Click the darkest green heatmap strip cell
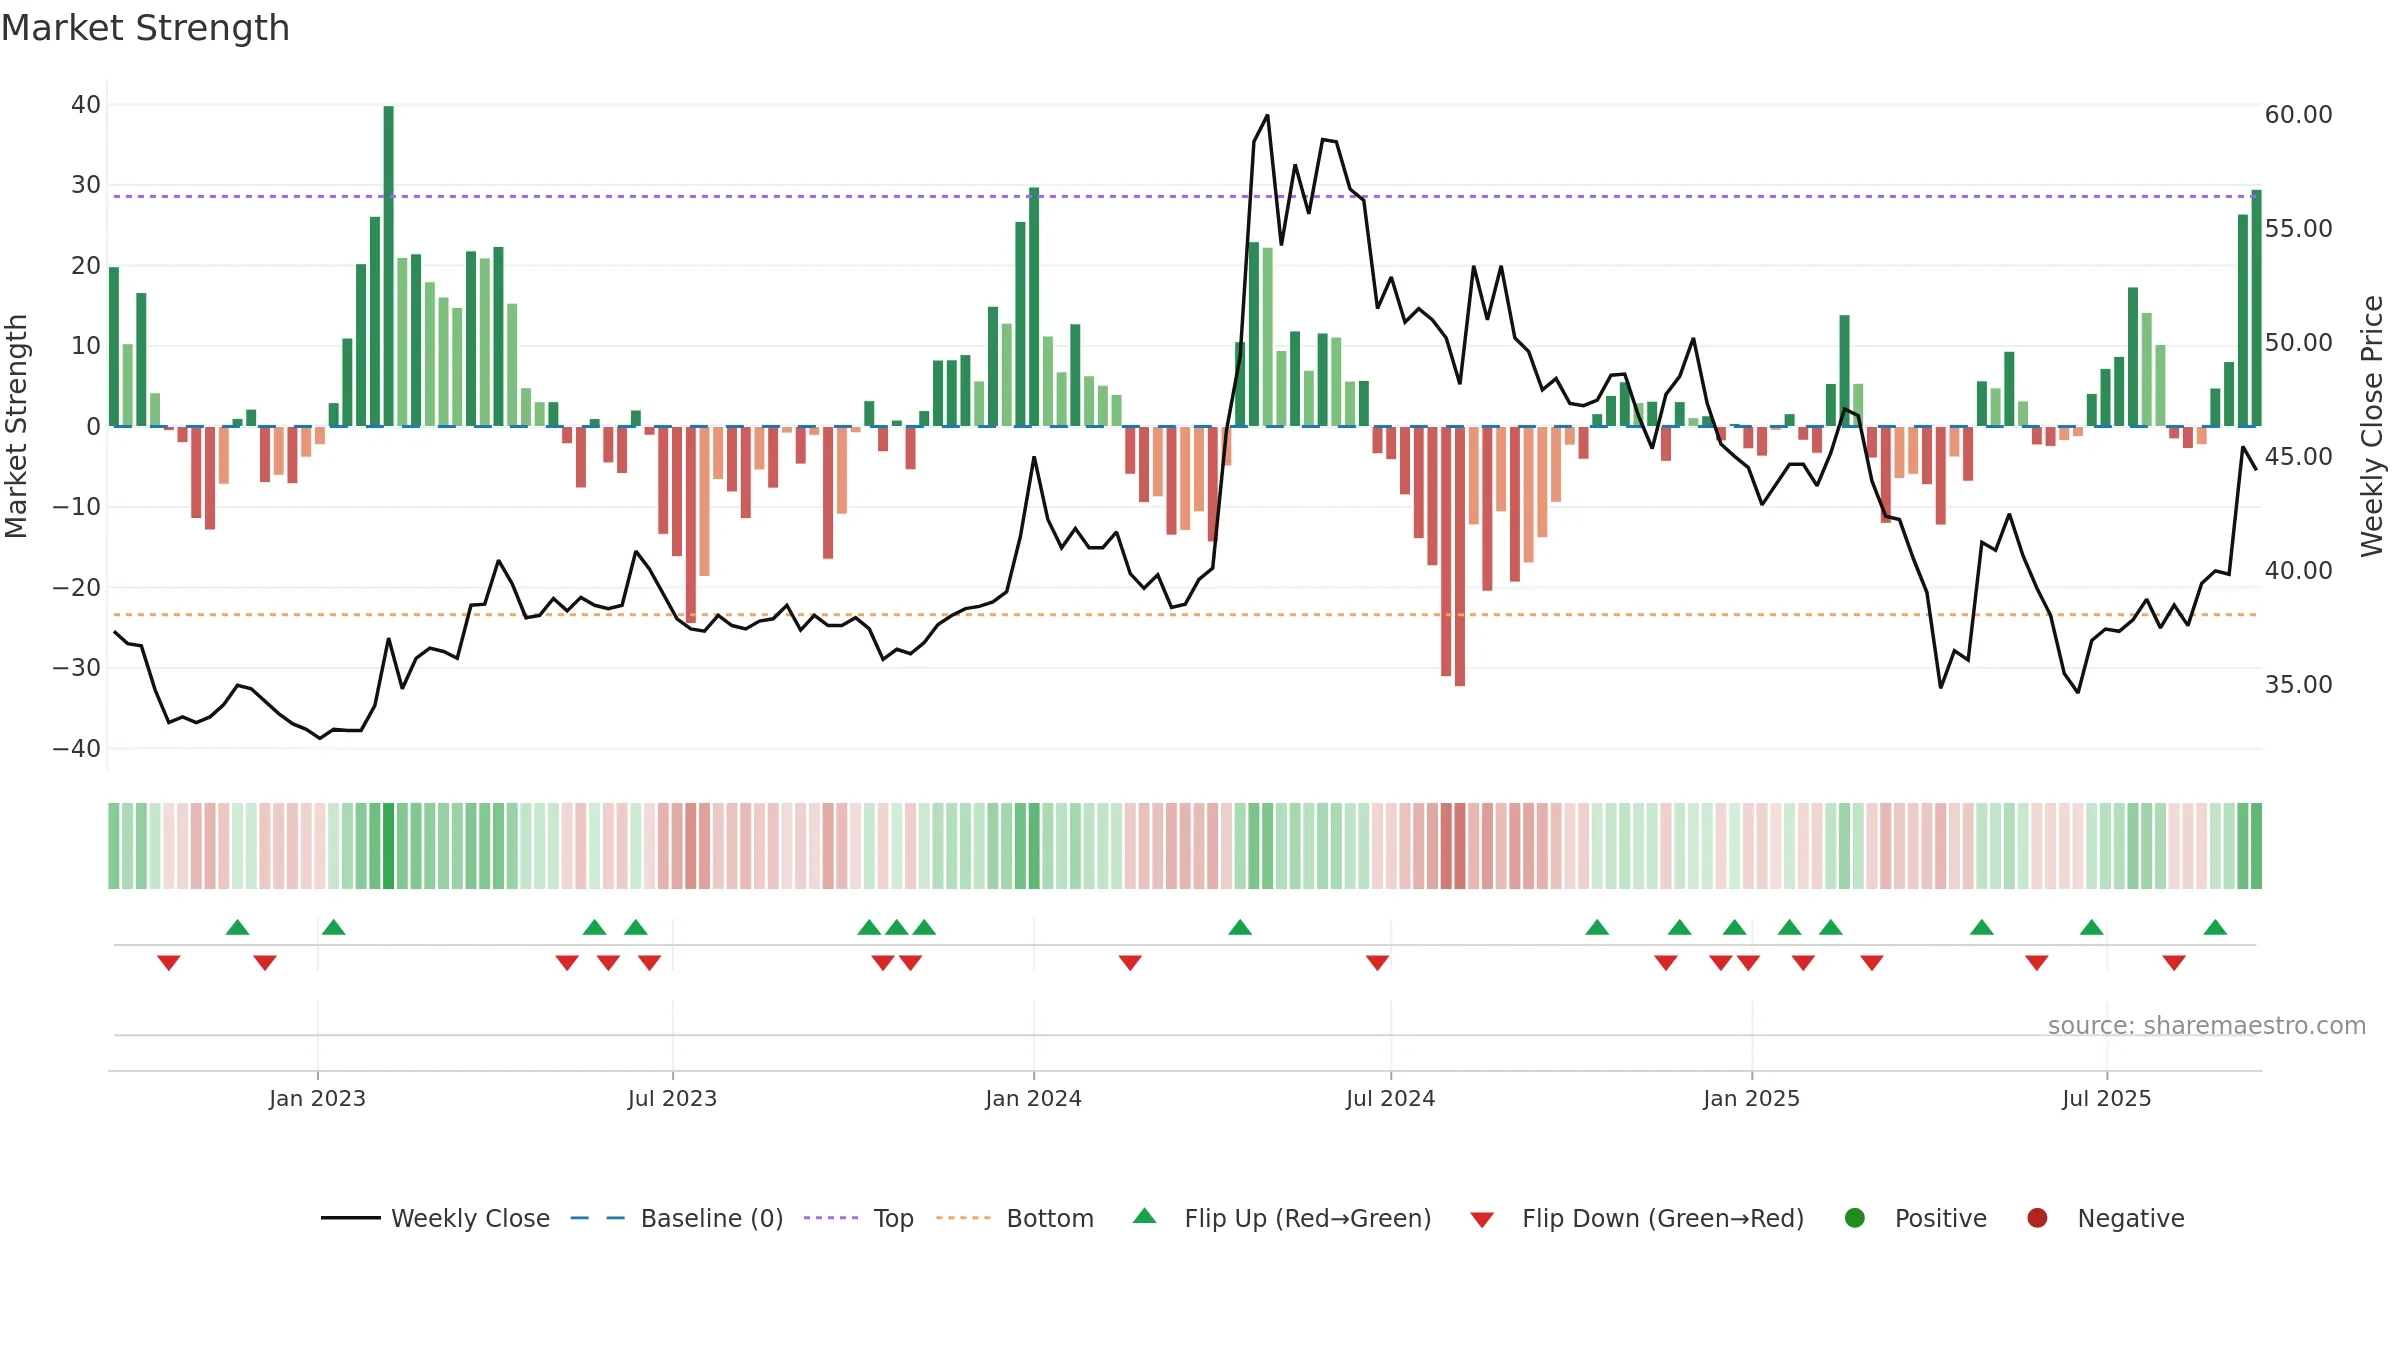This screenshot has height=1350, width=2400. click(388, 846)
